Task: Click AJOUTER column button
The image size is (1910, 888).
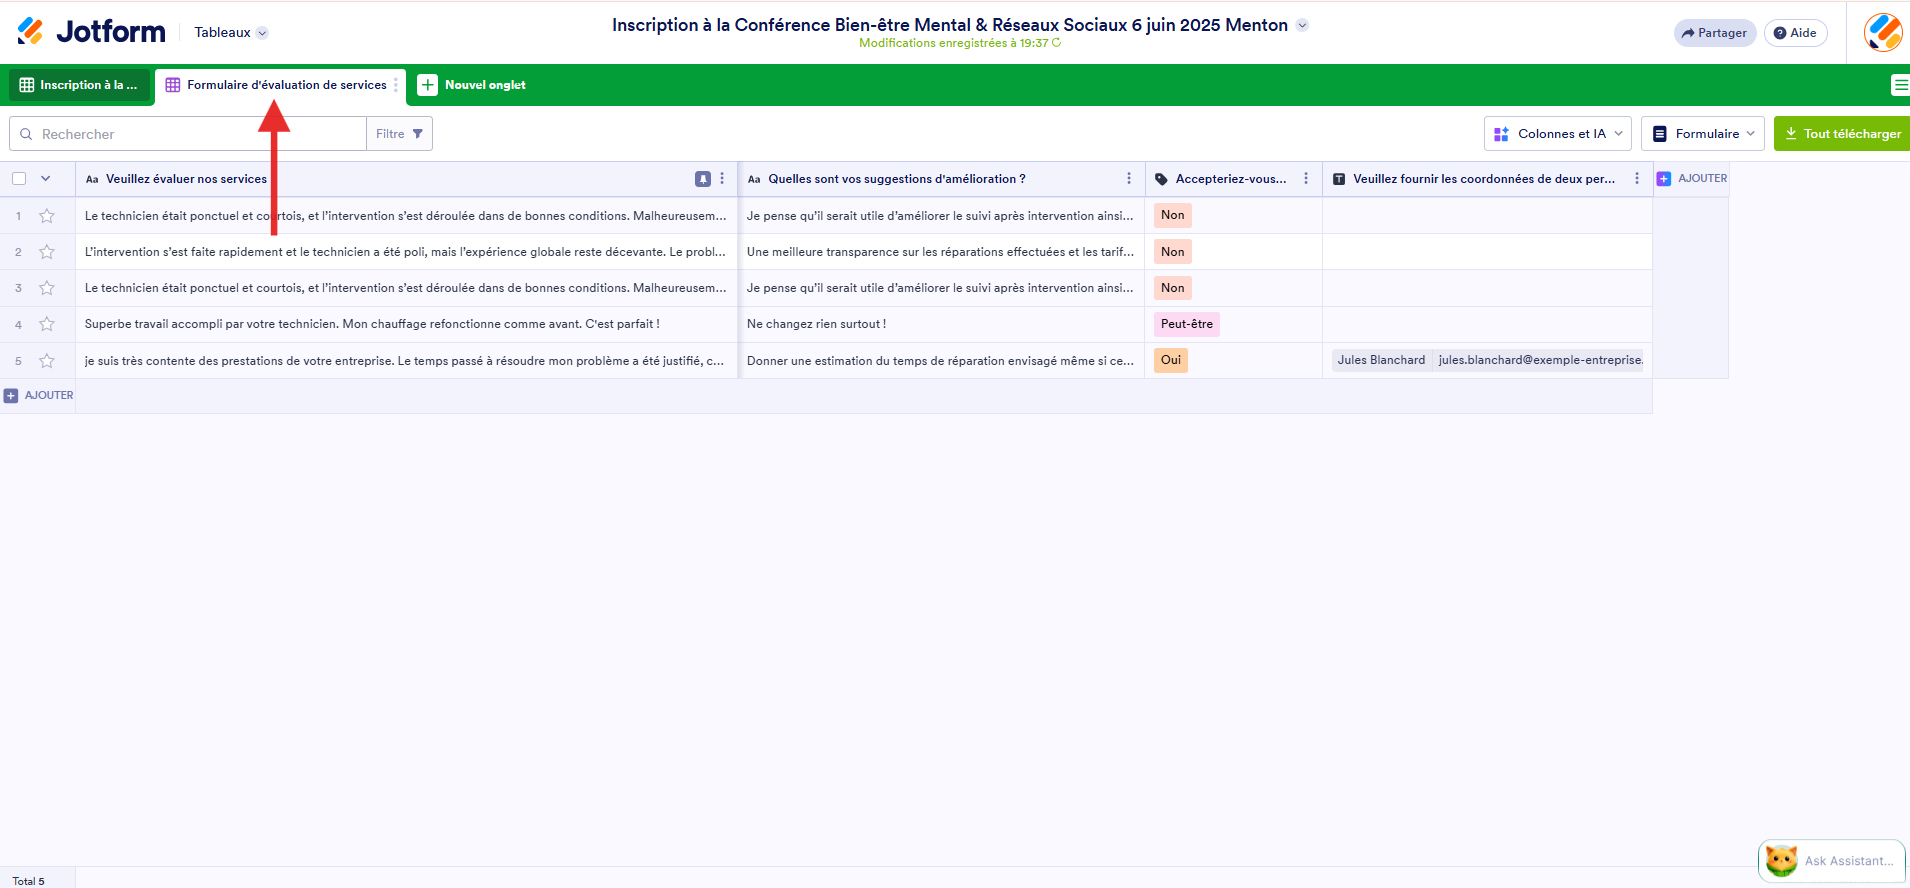Action: point(1691,179)
